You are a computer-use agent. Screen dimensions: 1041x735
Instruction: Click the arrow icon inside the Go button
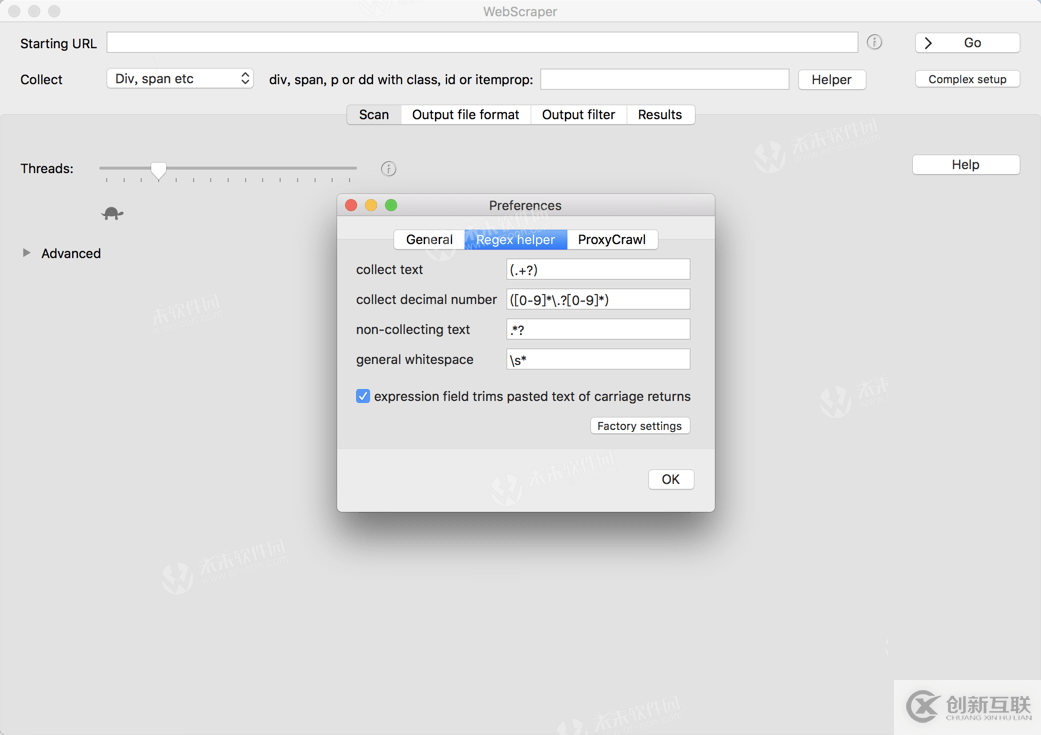pos(930,43)
